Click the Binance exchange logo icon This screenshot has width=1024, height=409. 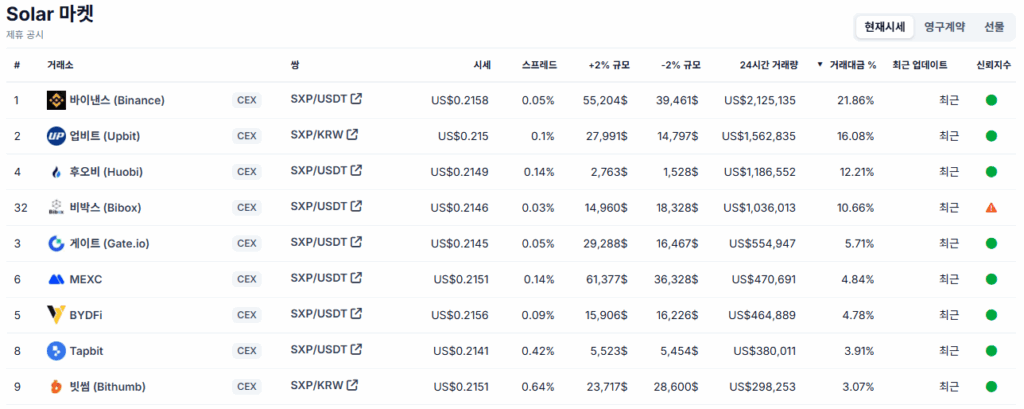[x=56, y=100]
